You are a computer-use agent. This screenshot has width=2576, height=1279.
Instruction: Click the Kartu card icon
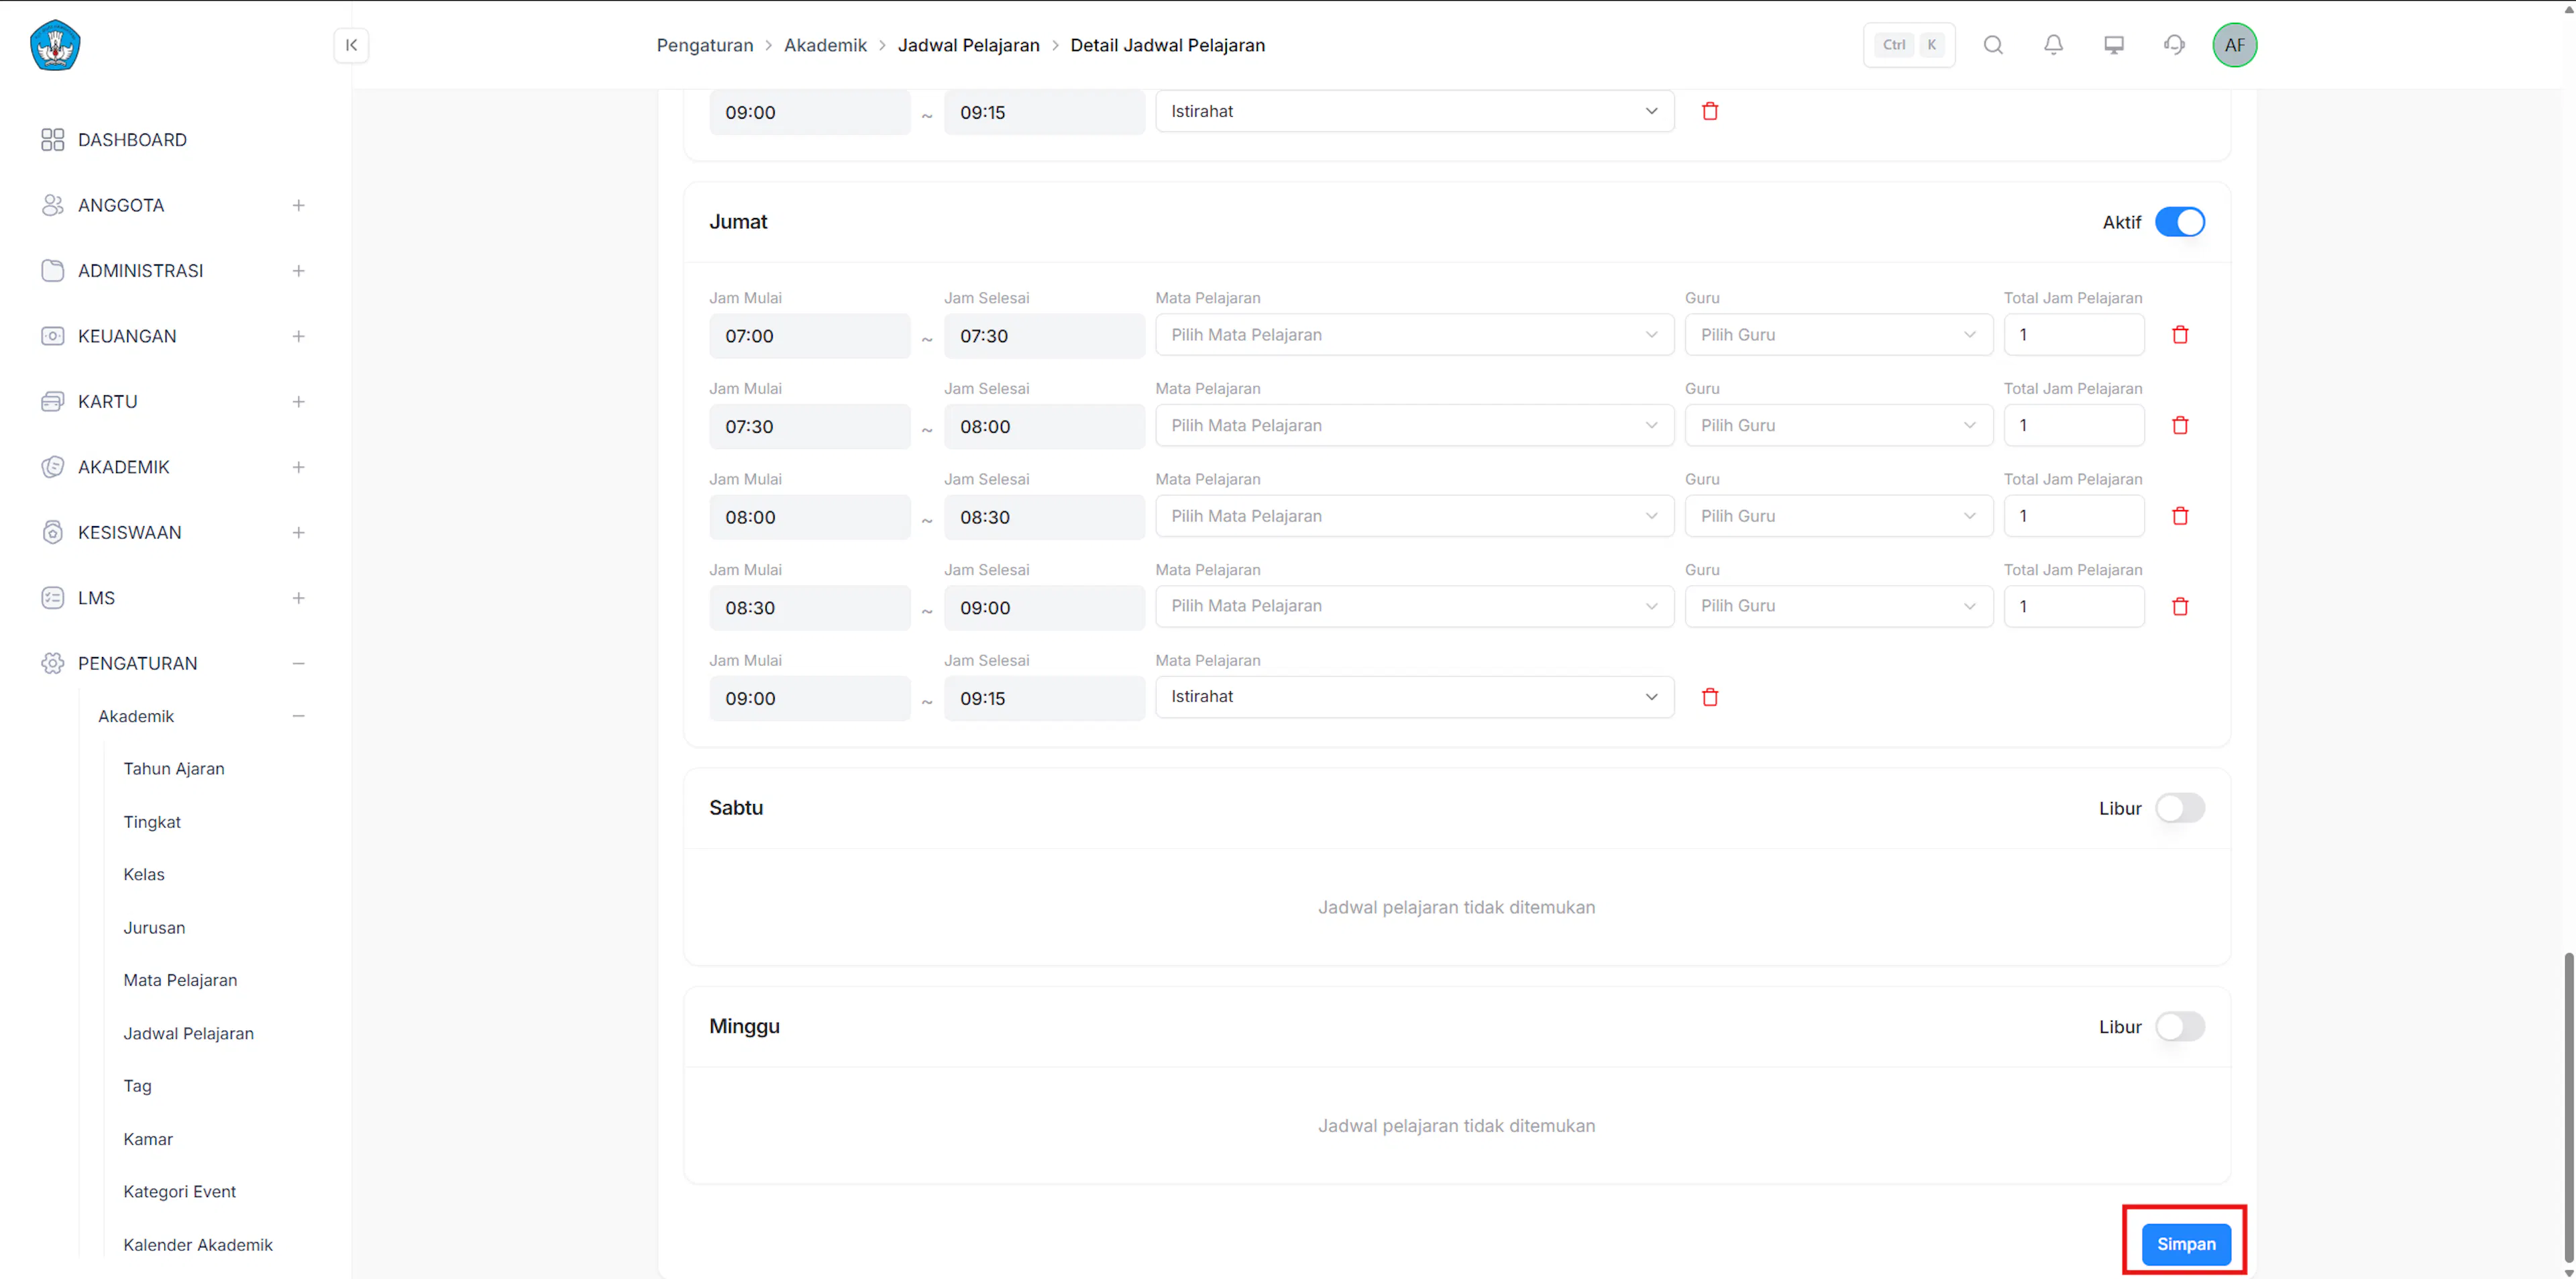[x=53, y=402]
